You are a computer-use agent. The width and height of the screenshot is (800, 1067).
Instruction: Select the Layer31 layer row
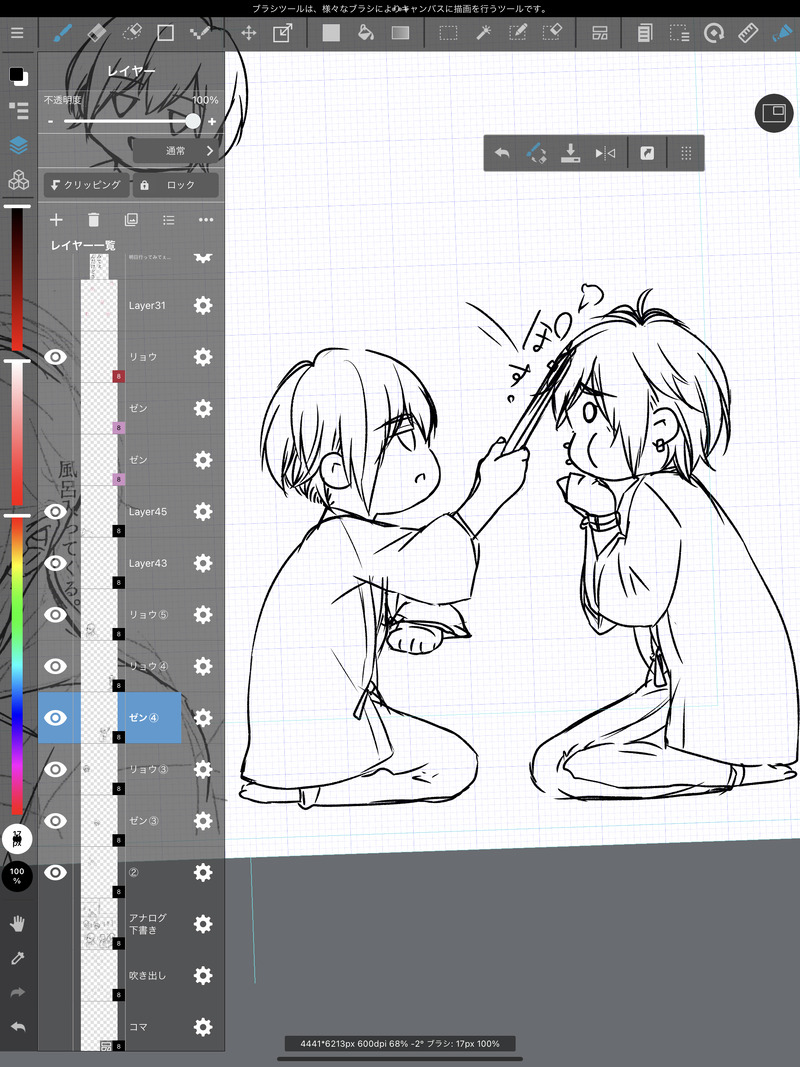[131, 306]
